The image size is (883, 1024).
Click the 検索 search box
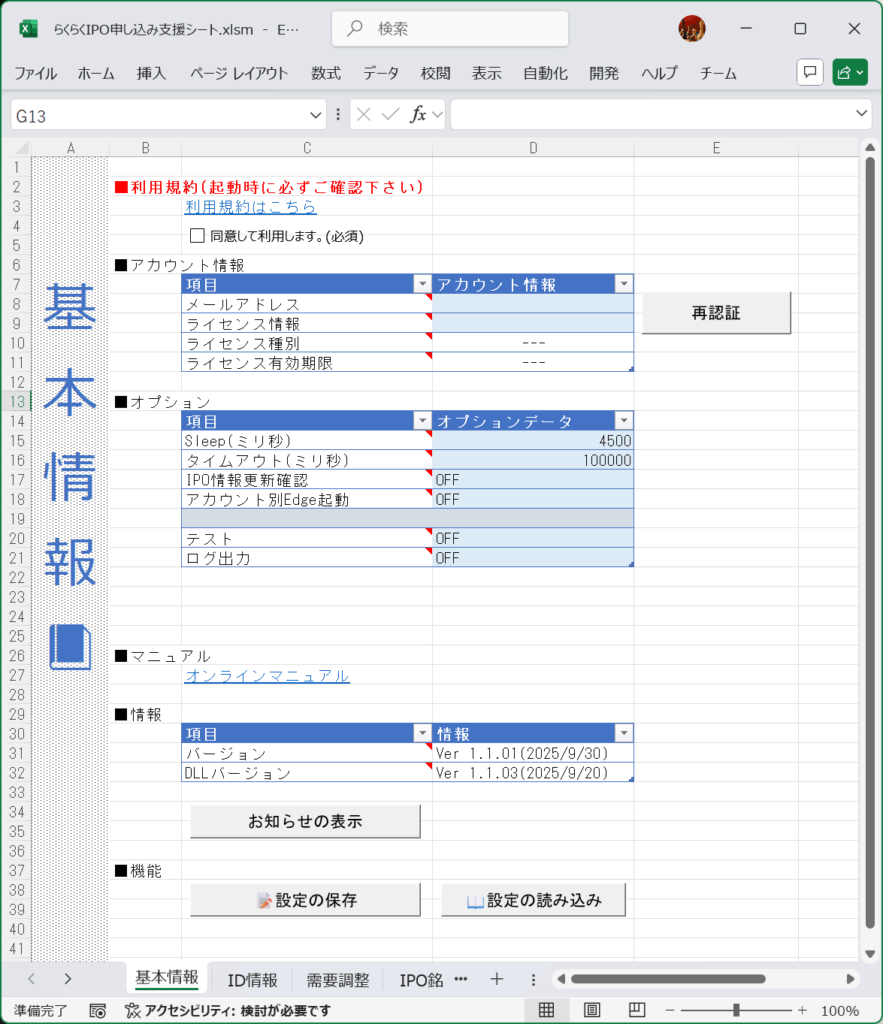point(450,29)
